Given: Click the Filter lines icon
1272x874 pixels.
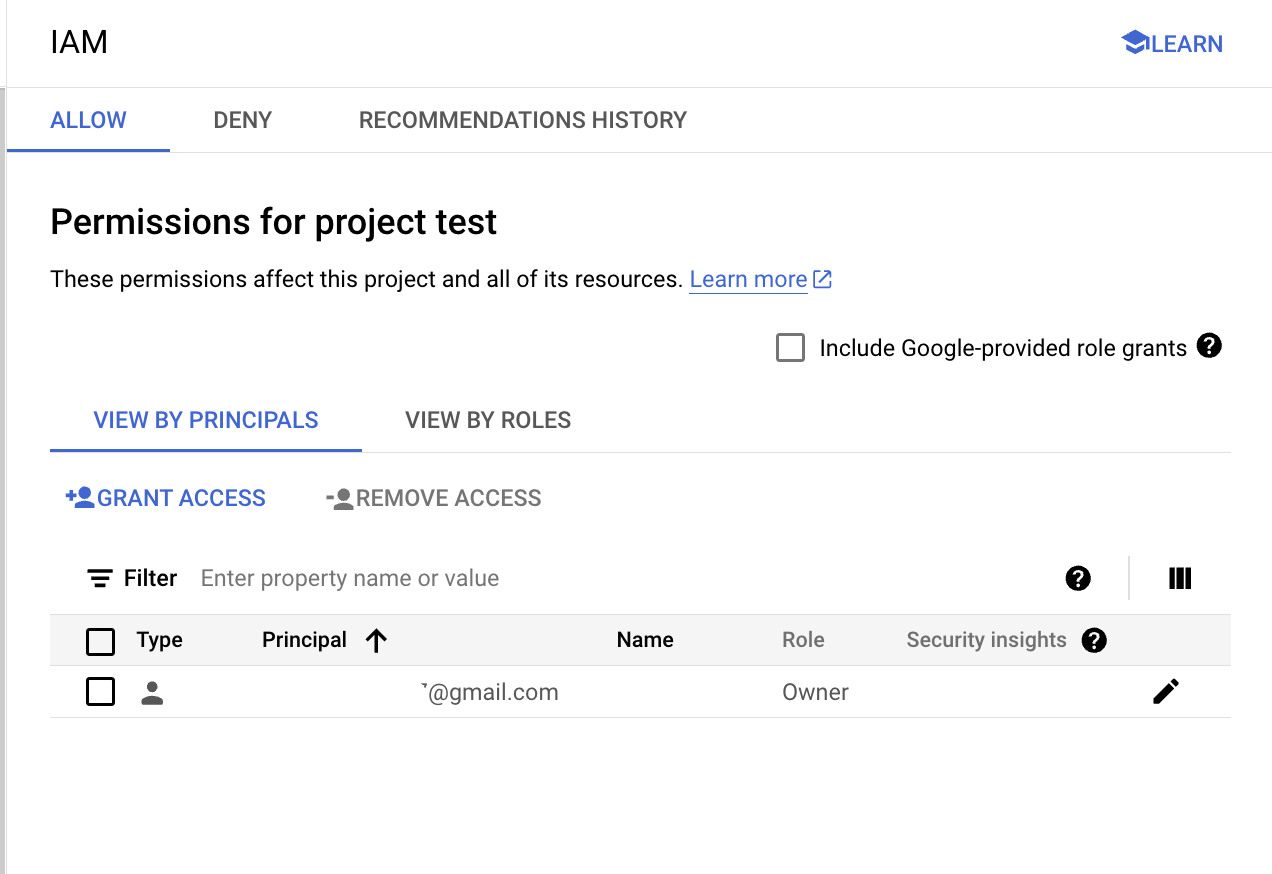Looking at the screenshot, I should click(x=99, y=578).
